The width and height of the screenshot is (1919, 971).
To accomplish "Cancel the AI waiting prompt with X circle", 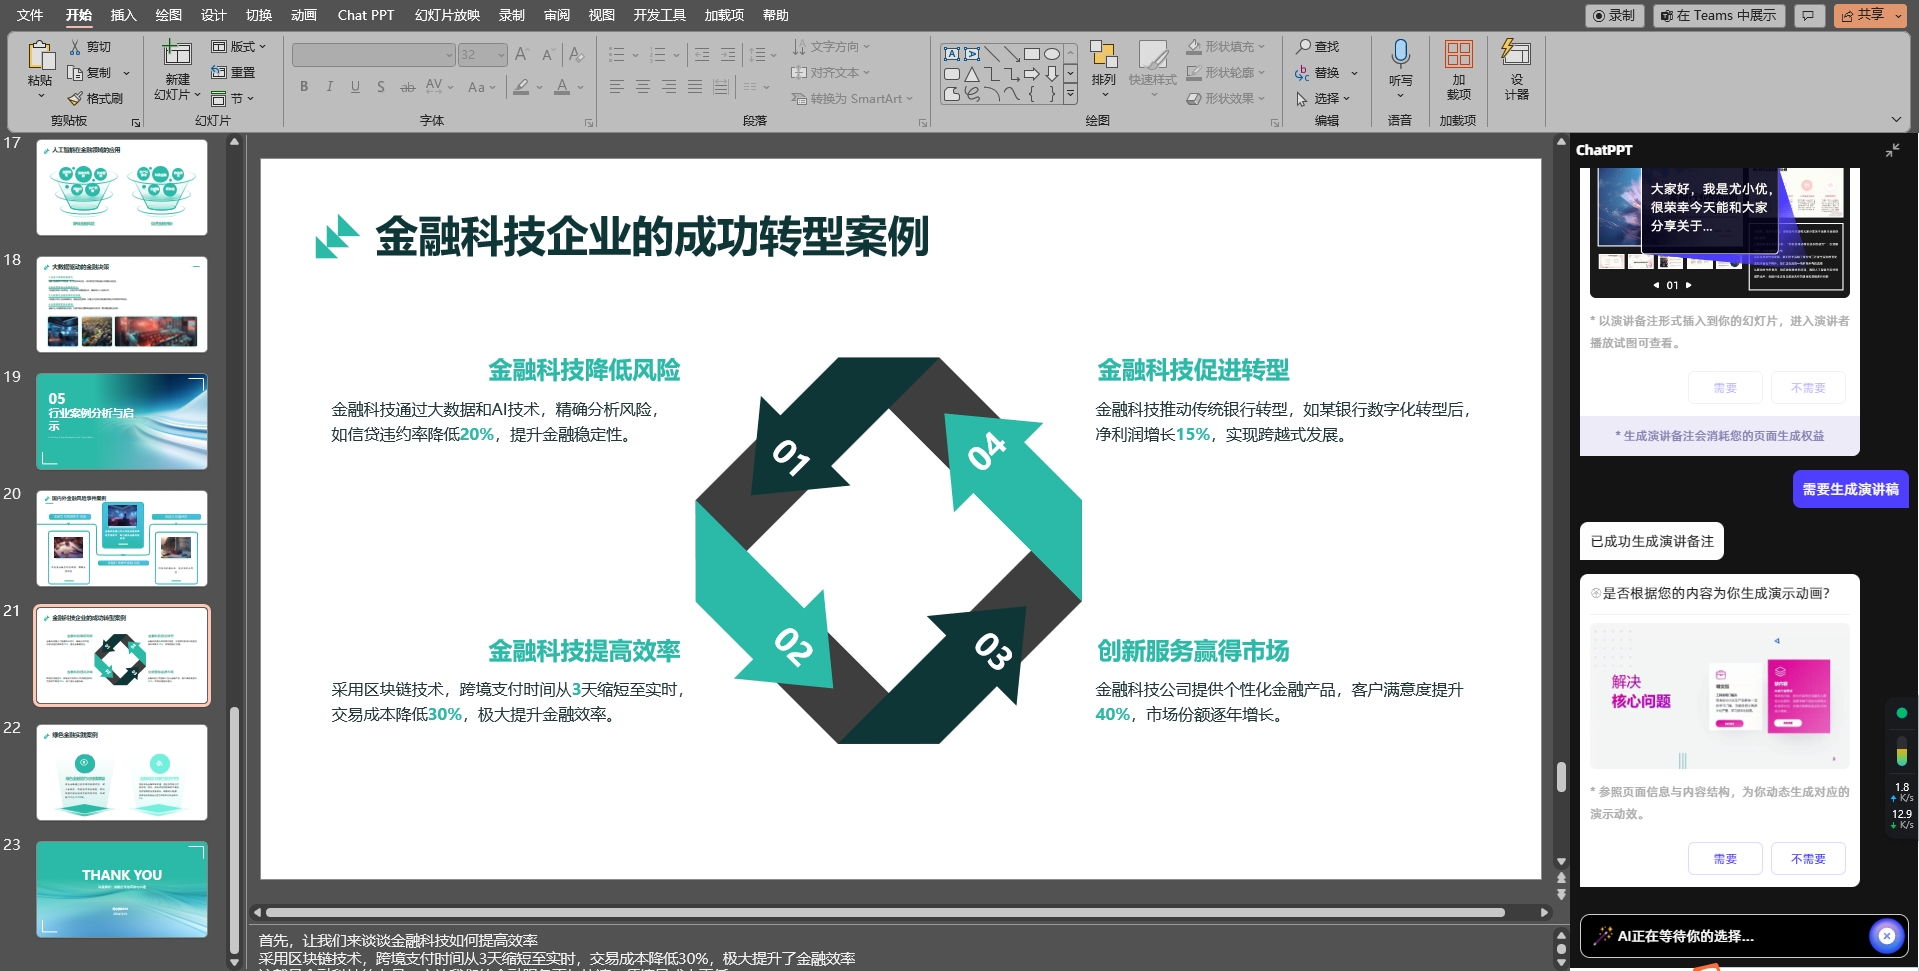I will point(1886,936).
